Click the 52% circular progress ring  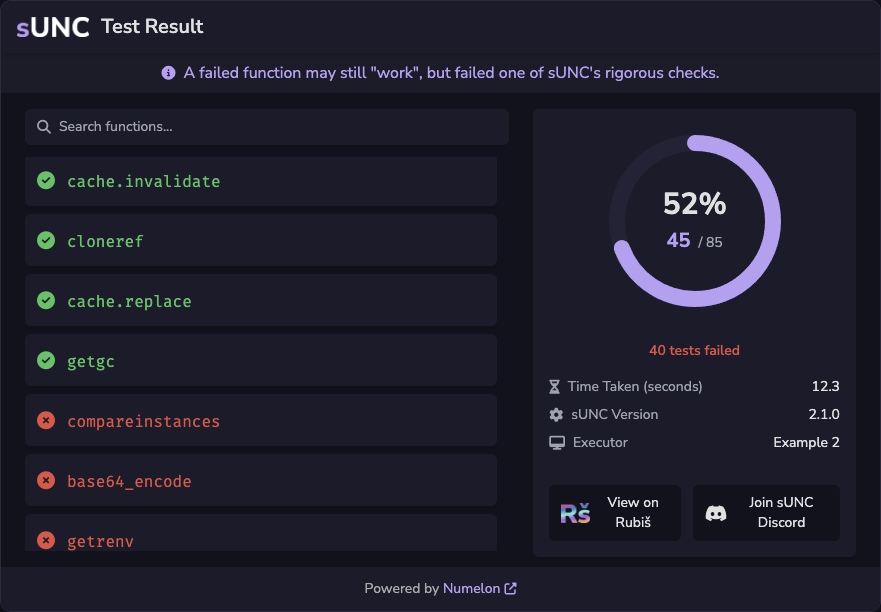tap(695, 221)
